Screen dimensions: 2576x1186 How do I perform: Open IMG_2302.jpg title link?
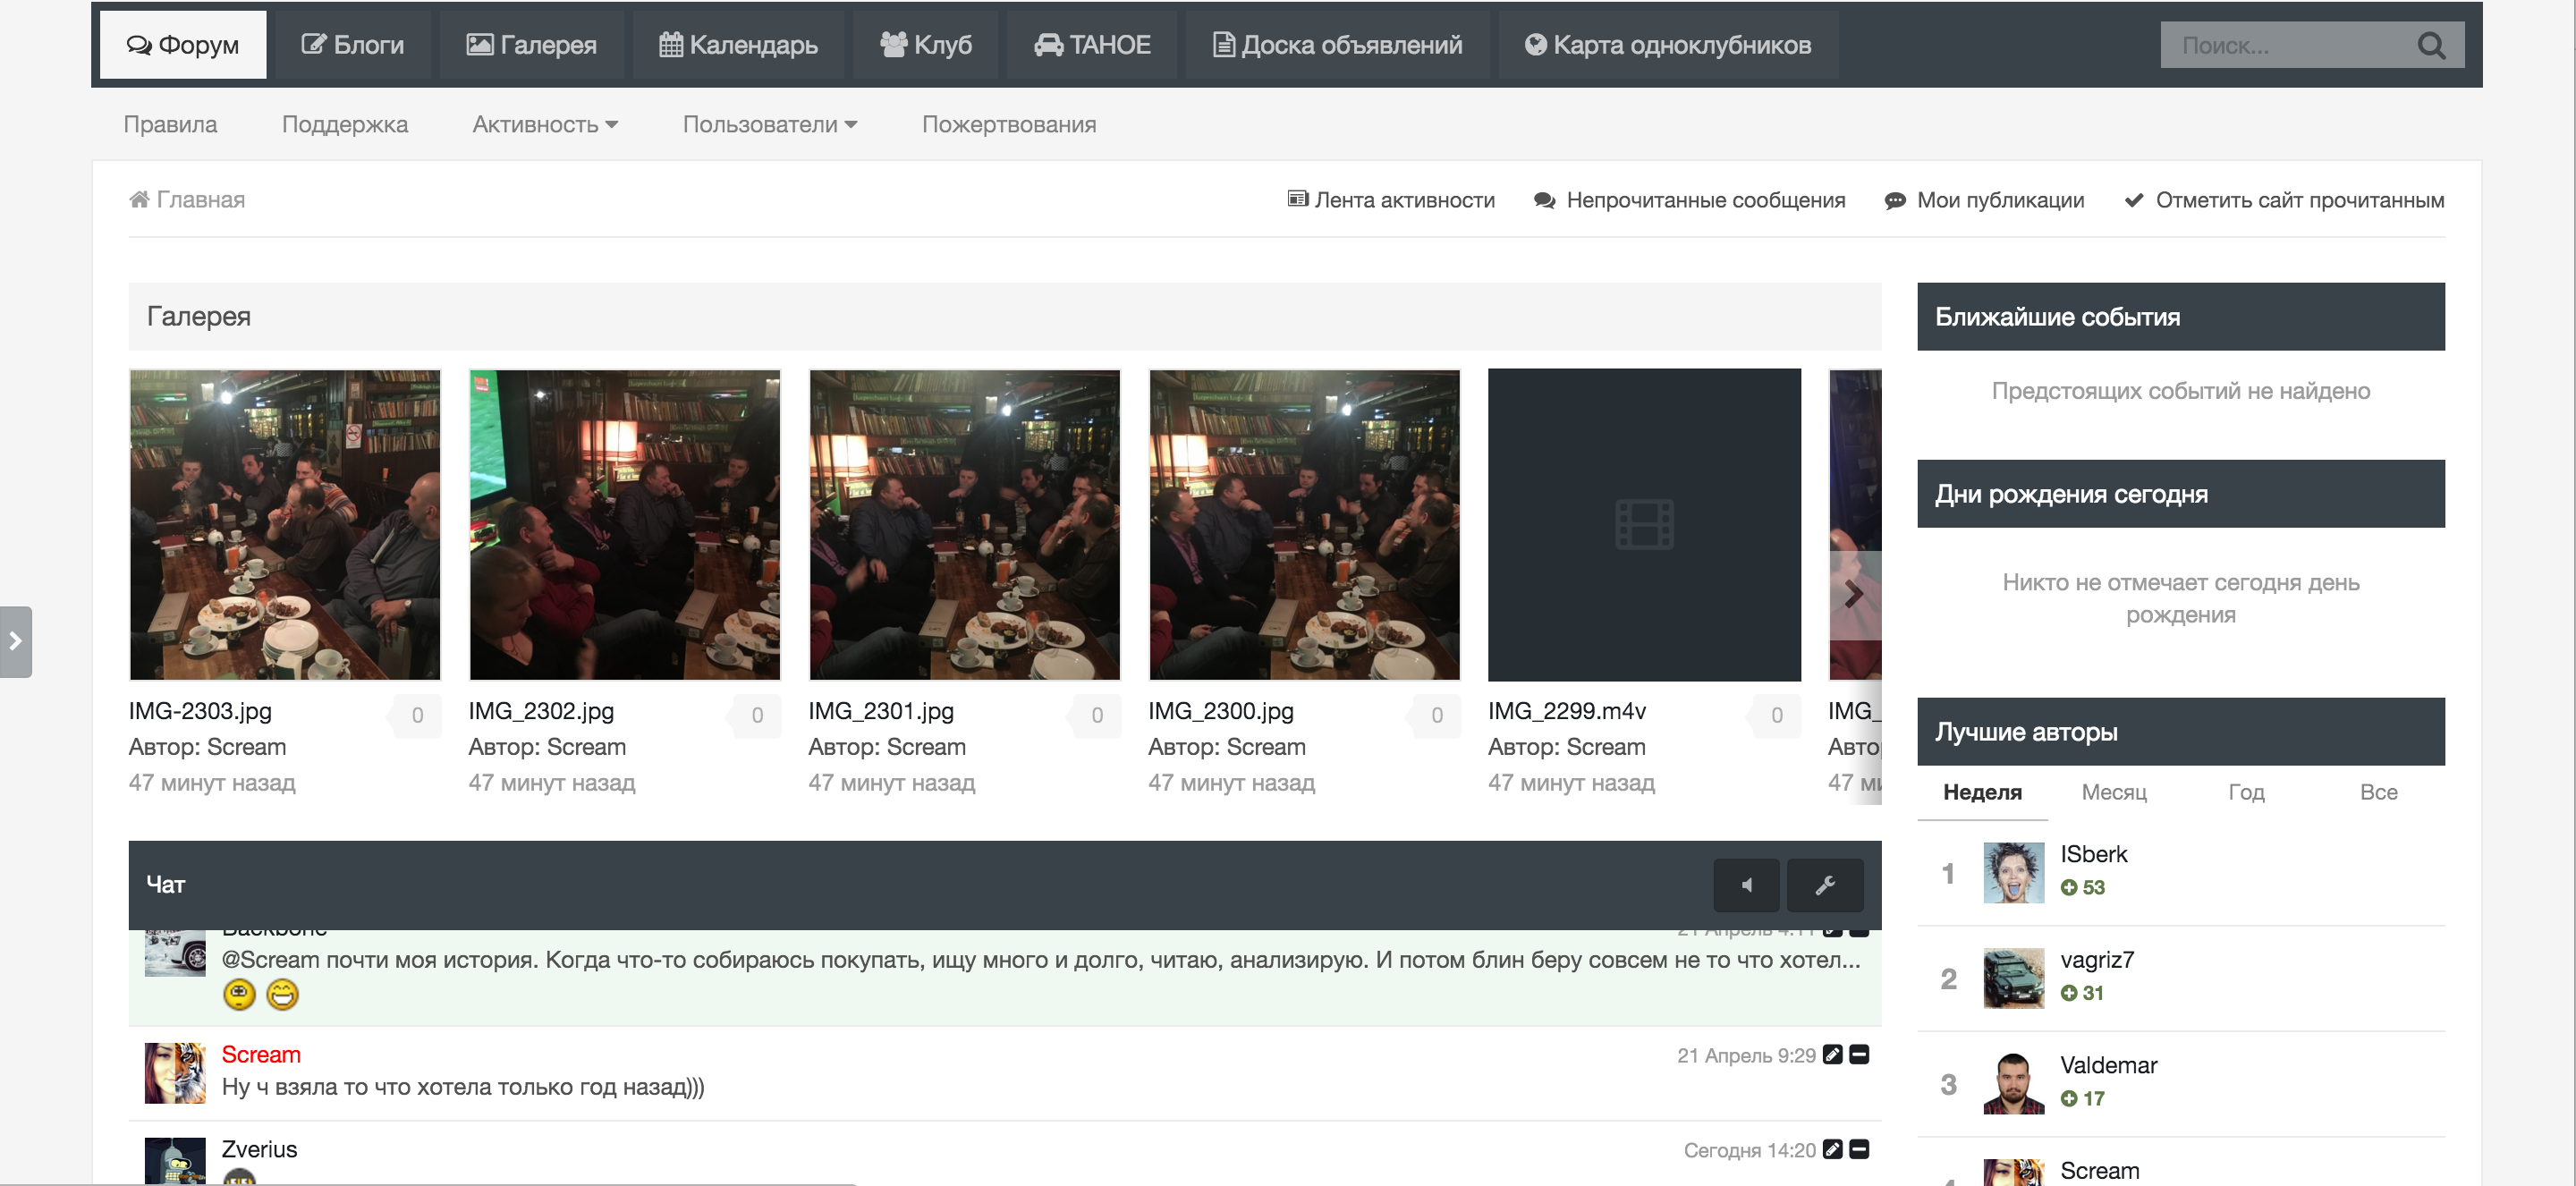click(541, 711)
